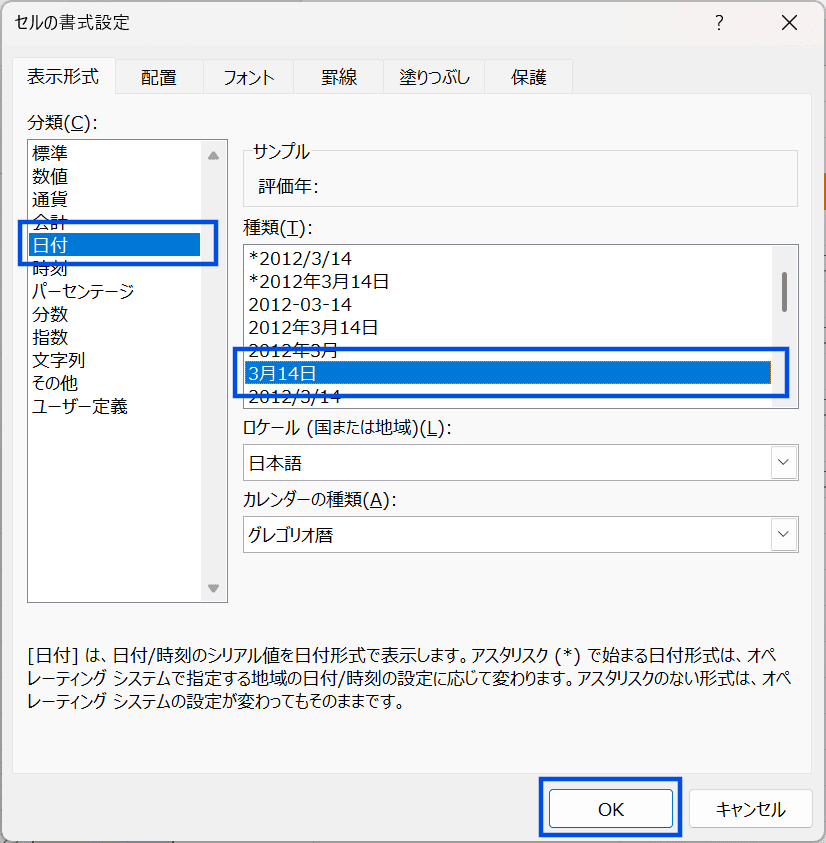Expand the ロケール dropdown showing 日本語
Image resolution: width=826 pixels, height=843 pixels.
click(x=784, y=463)
